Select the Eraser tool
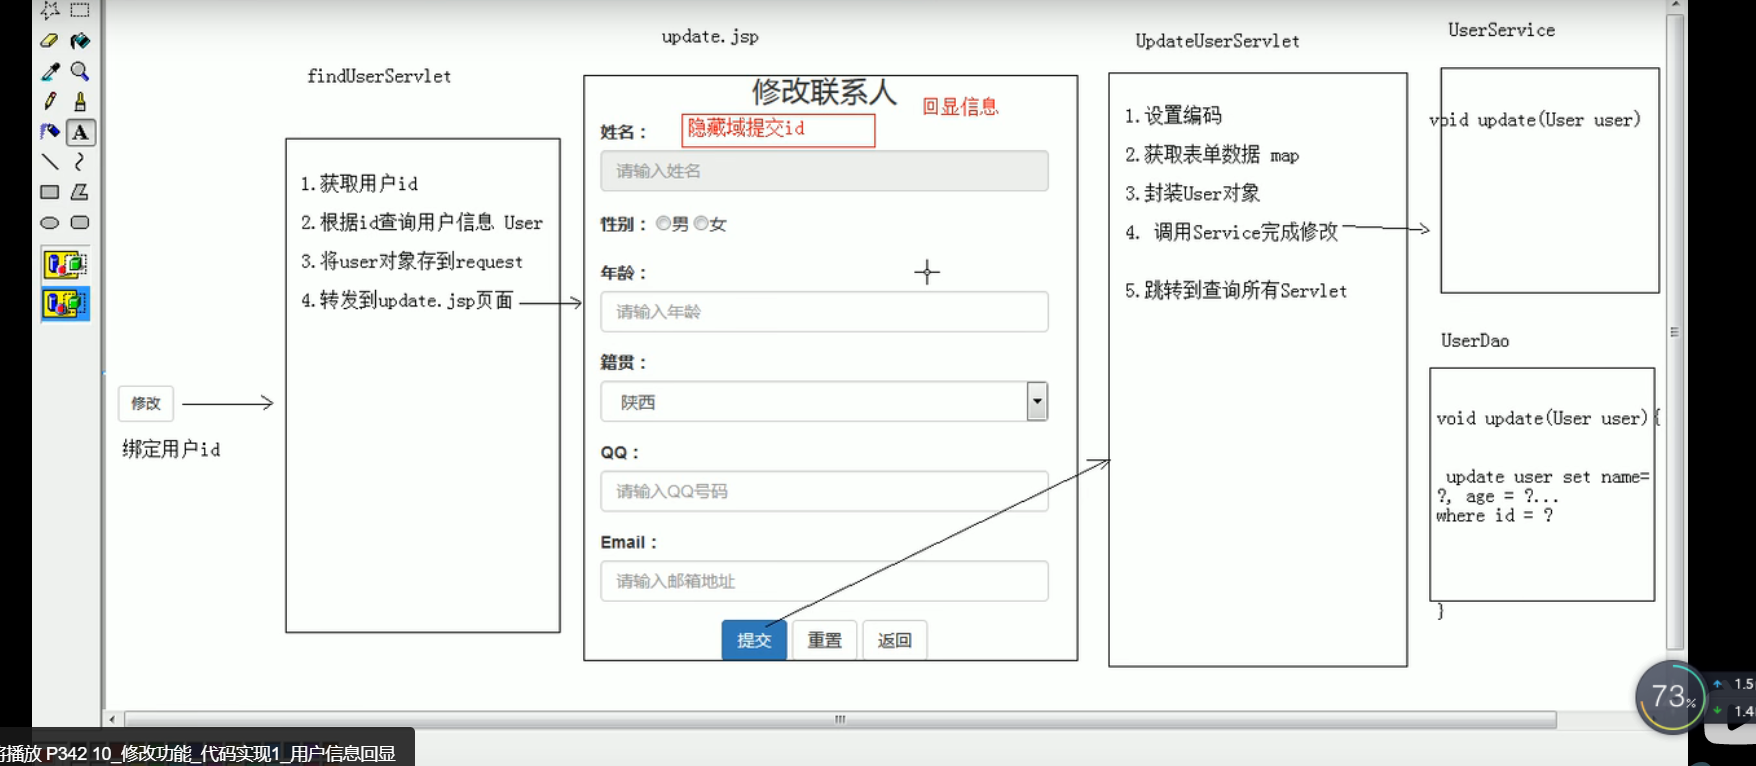 pyautogui.click(x=50, y=41)
